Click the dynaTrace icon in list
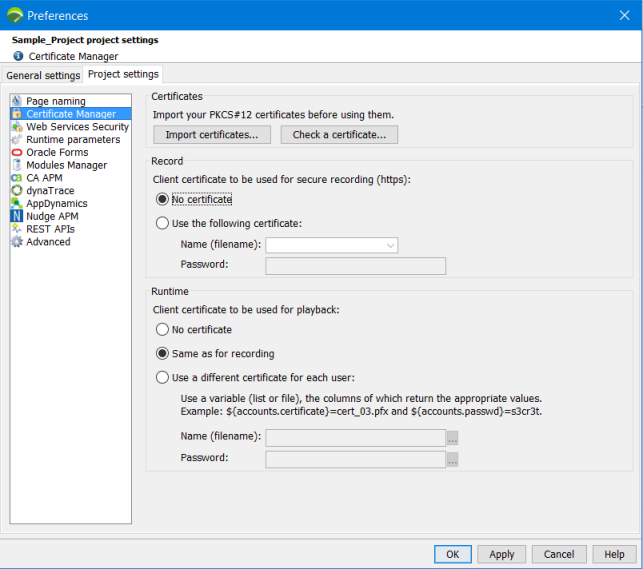 tap(17, 191)
